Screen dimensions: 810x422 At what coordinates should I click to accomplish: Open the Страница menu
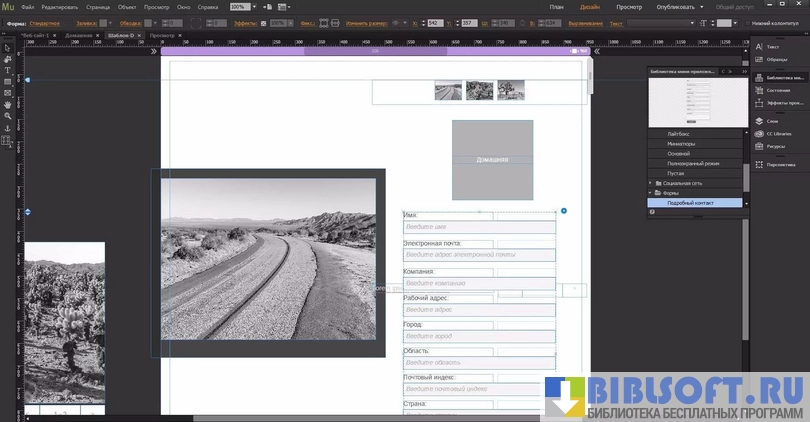98,7
